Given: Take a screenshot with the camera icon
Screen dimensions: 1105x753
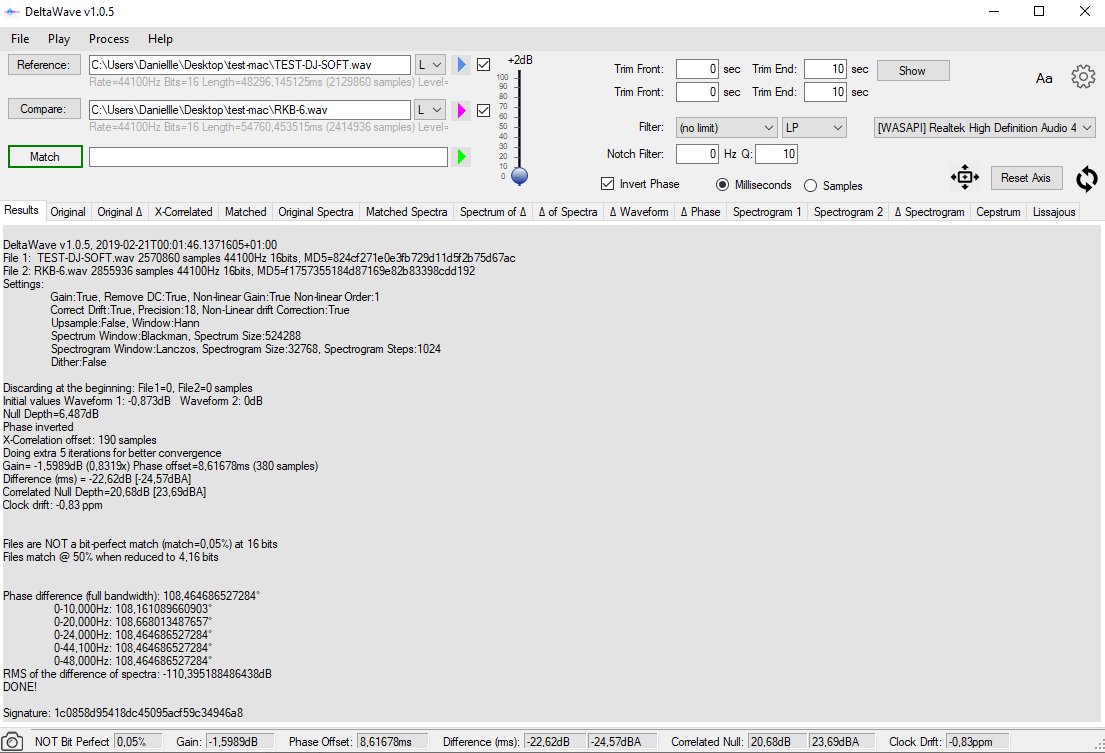Looking at the screenshot, I should tap(12, 742).
